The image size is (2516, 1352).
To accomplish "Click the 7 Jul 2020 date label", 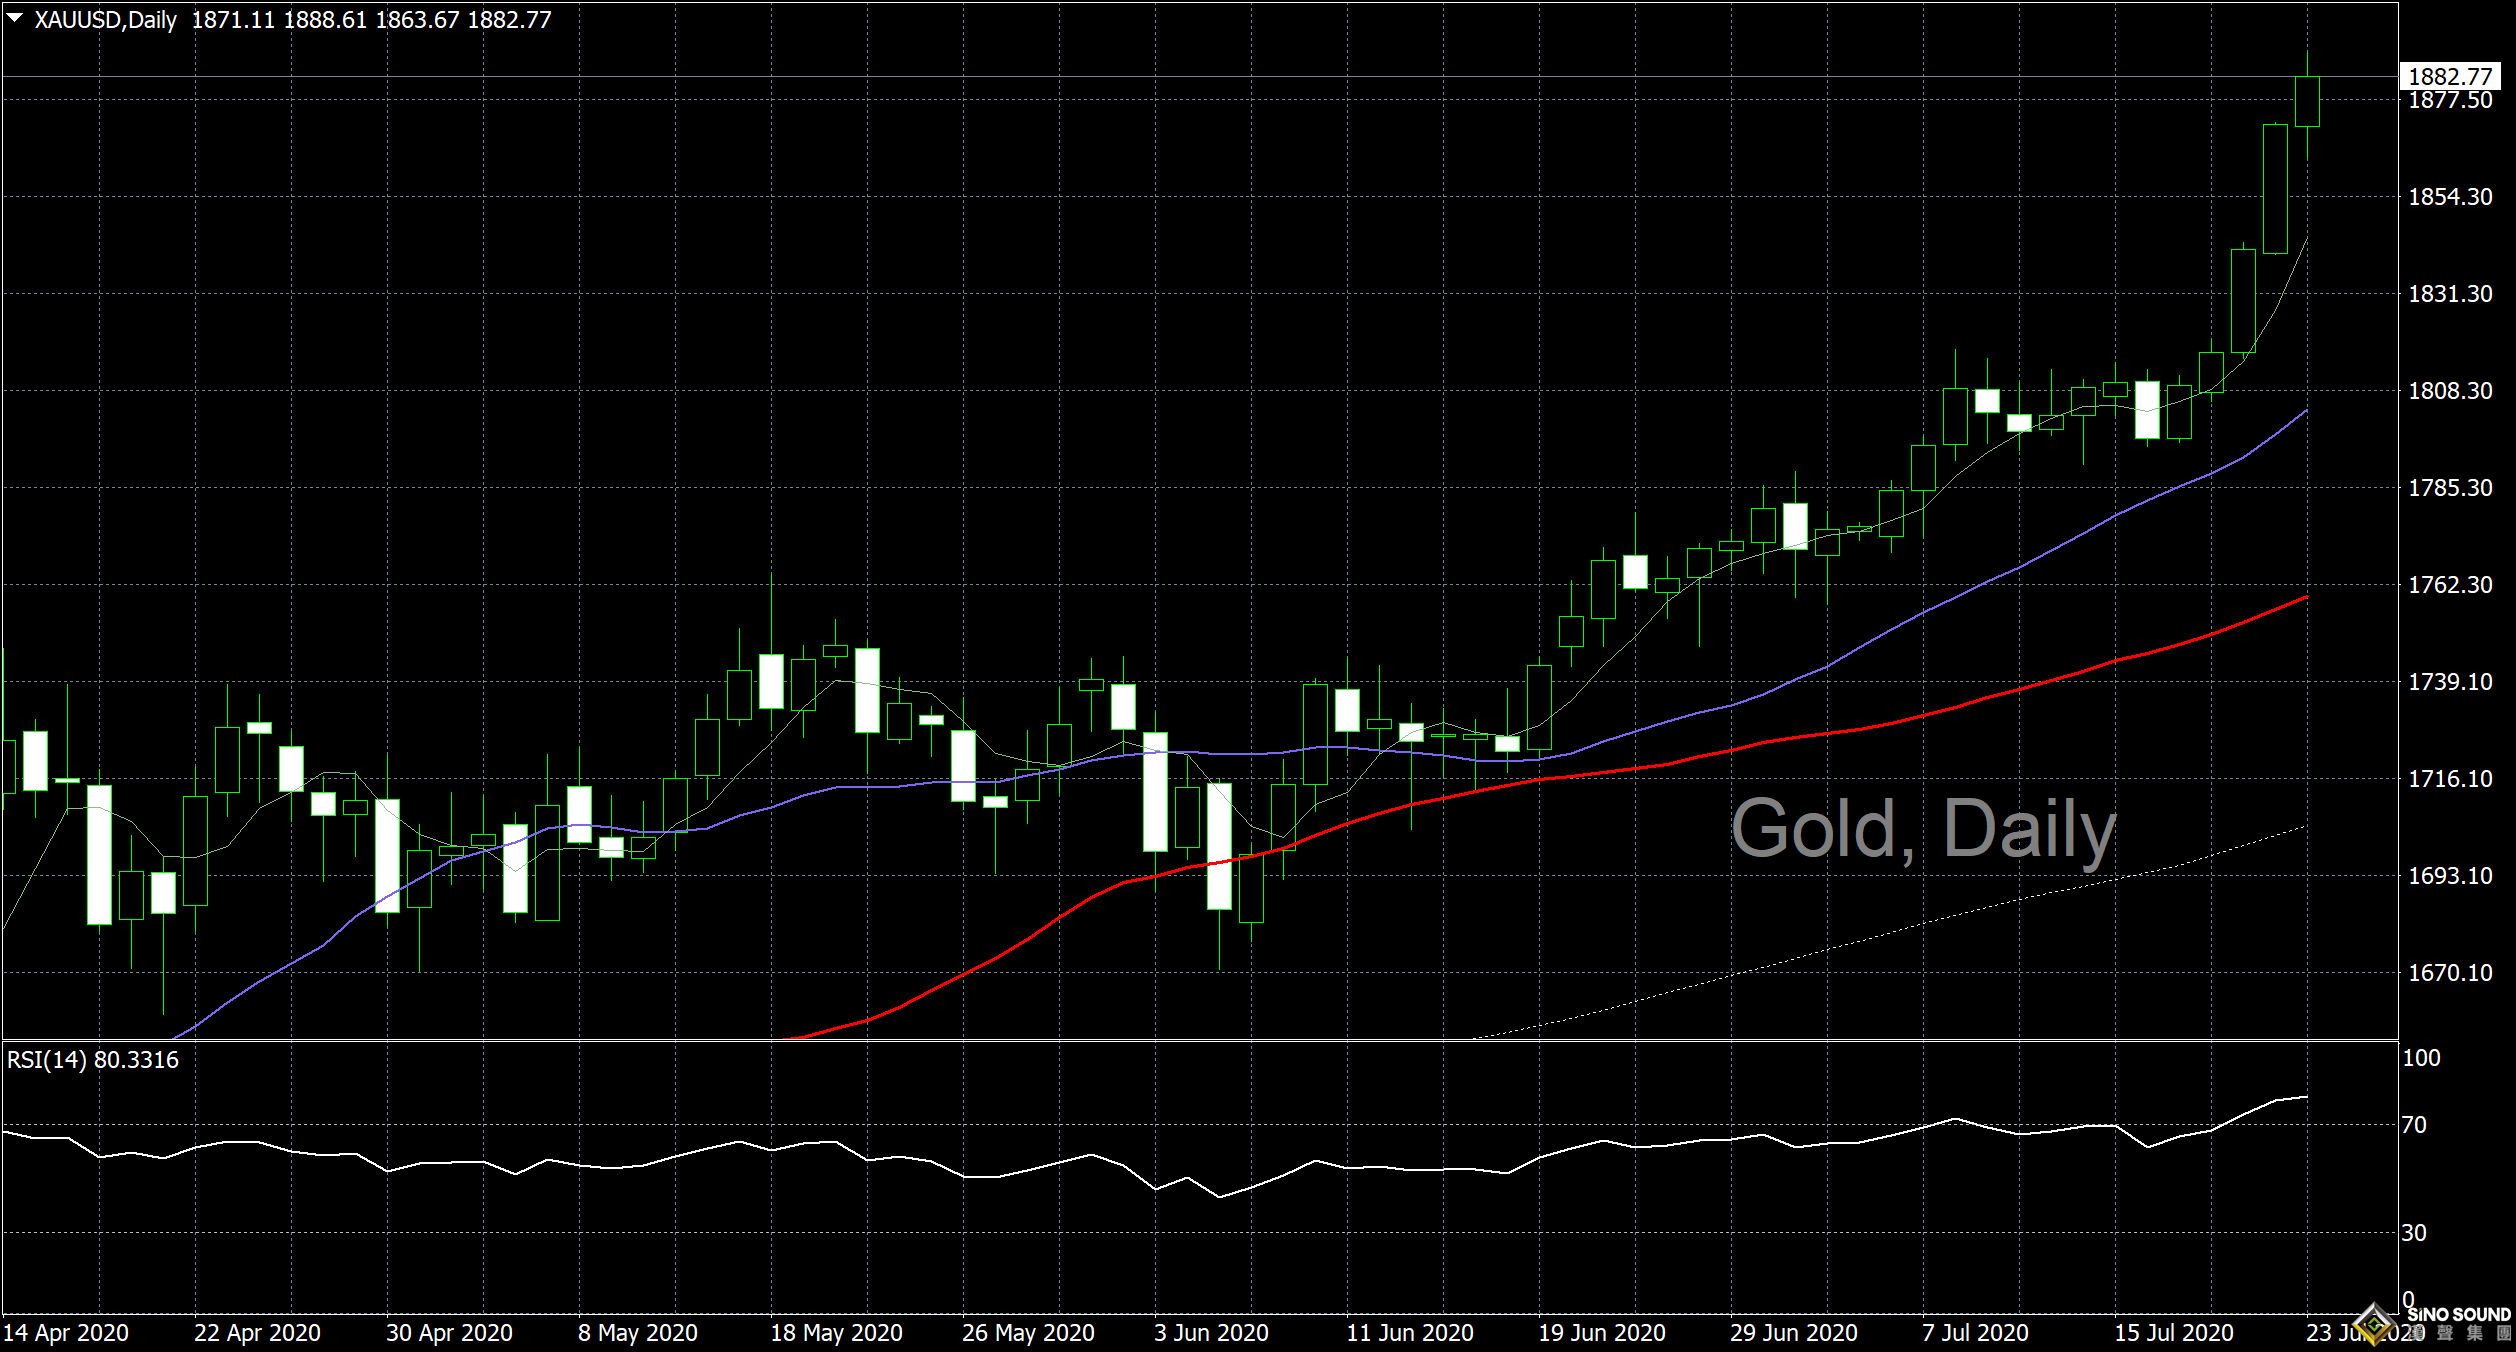I will pos(1975,1333).
